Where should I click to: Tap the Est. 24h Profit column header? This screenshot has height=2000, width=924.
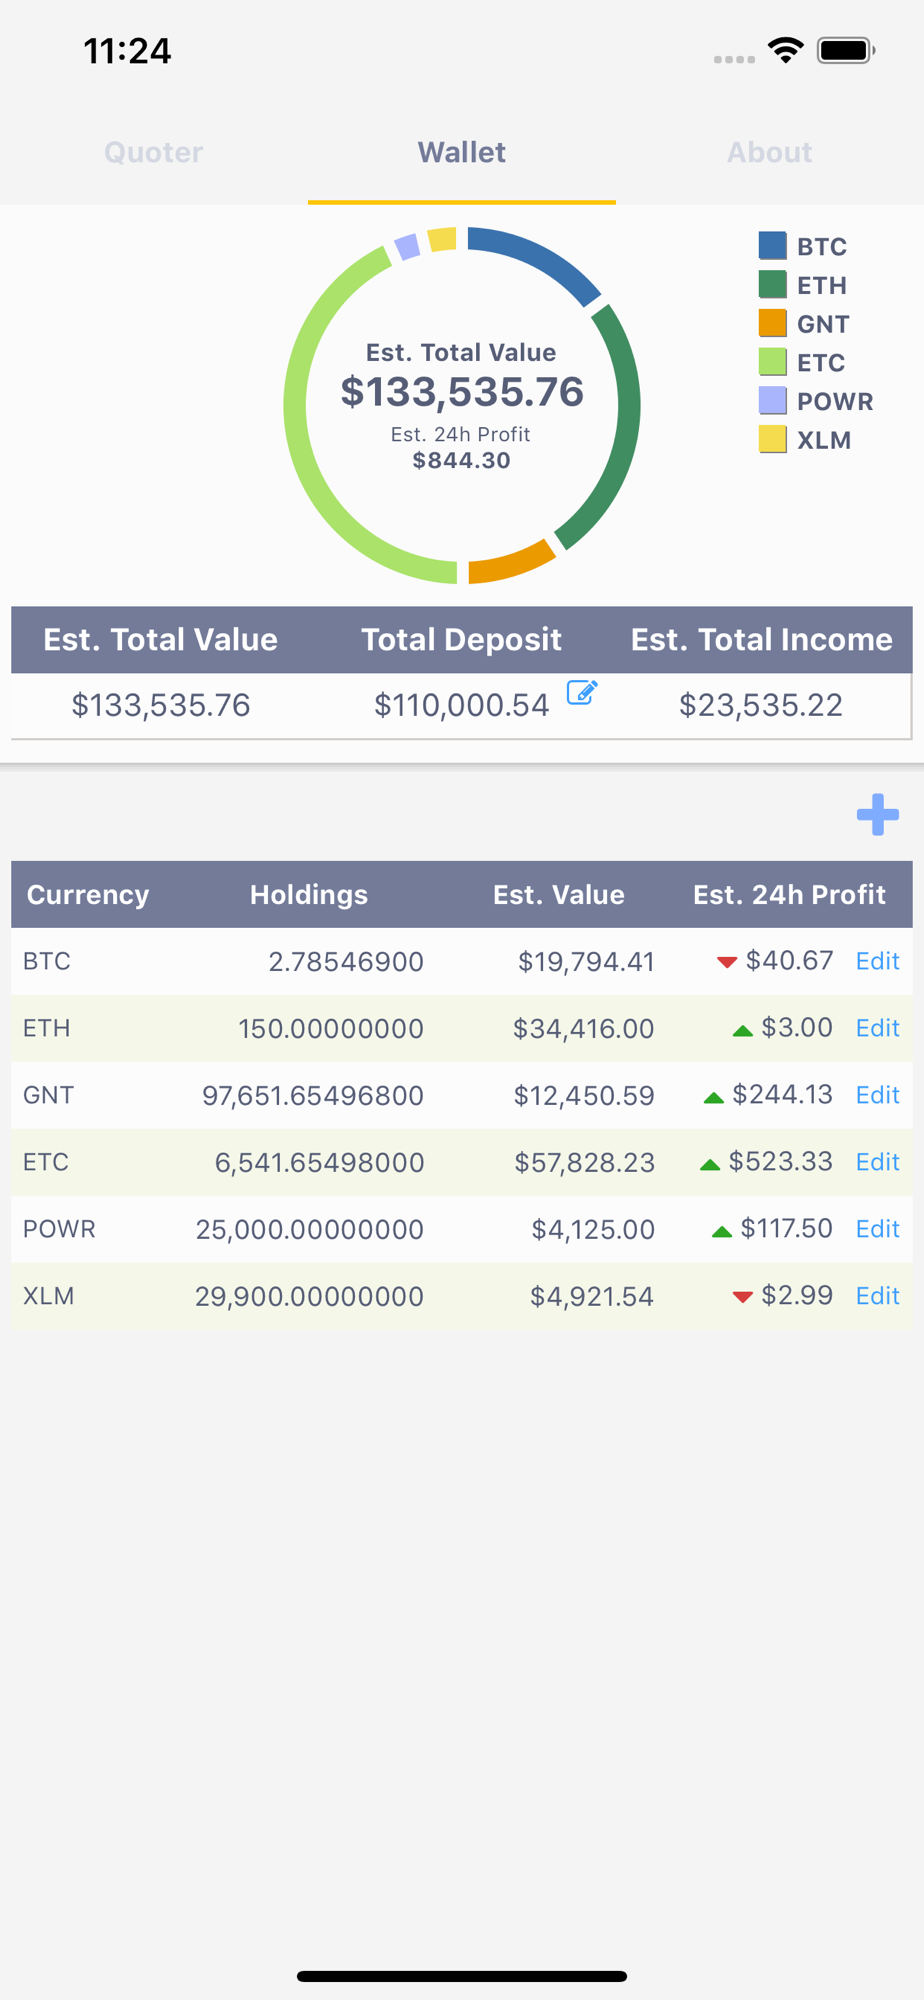pos(789,894)
